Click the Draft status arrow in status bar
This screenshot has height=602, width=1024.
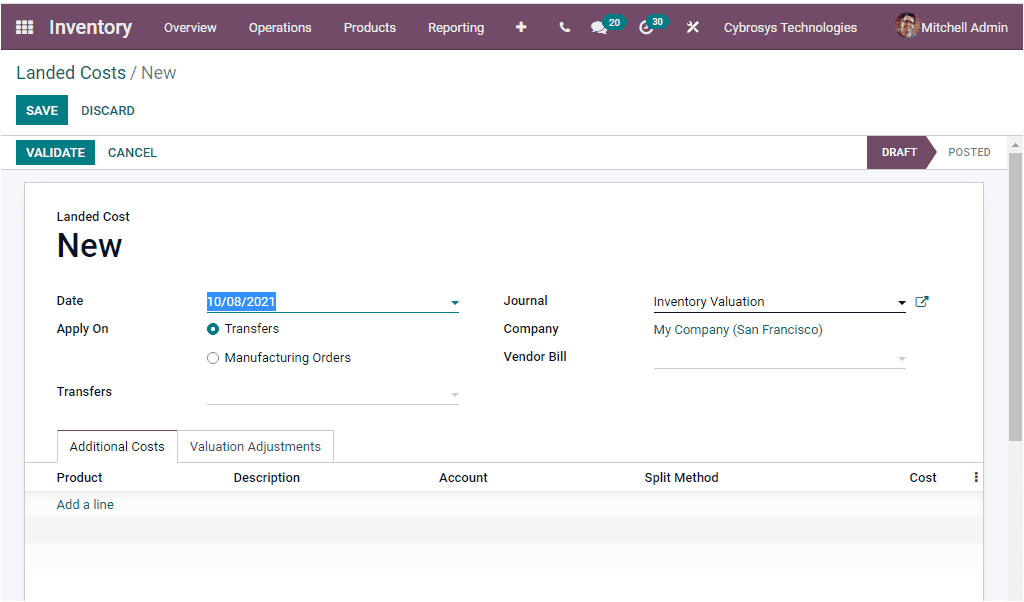(899, 152)
